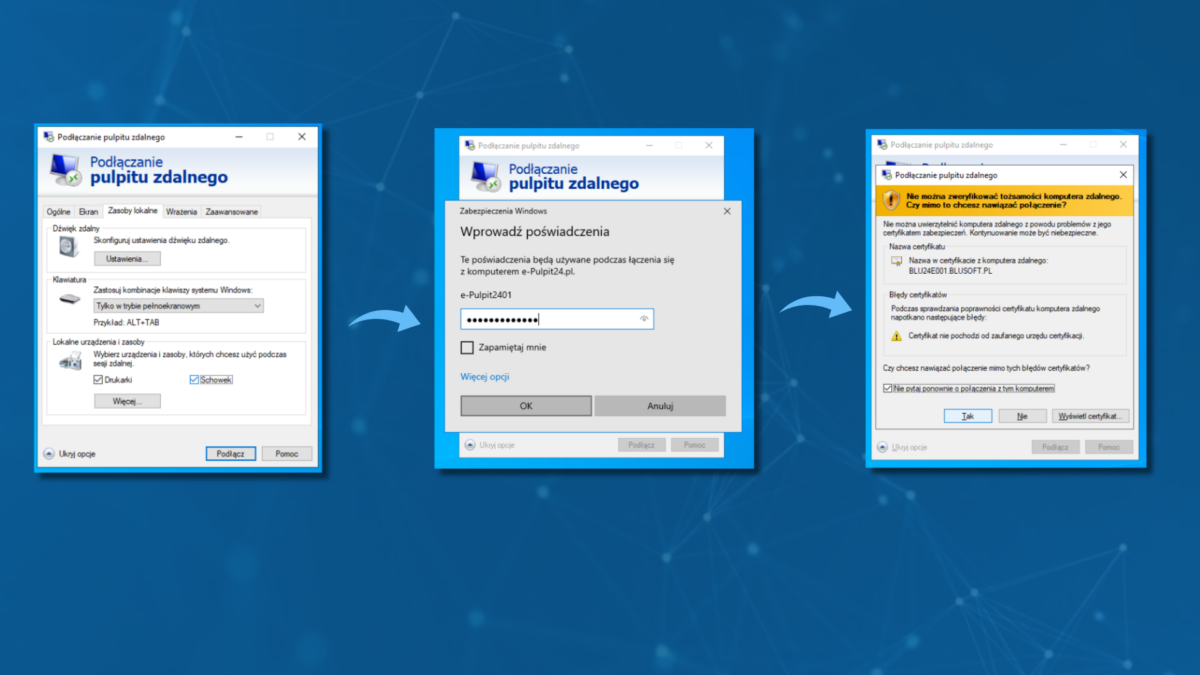Click into the password input field

coord(545,319)
